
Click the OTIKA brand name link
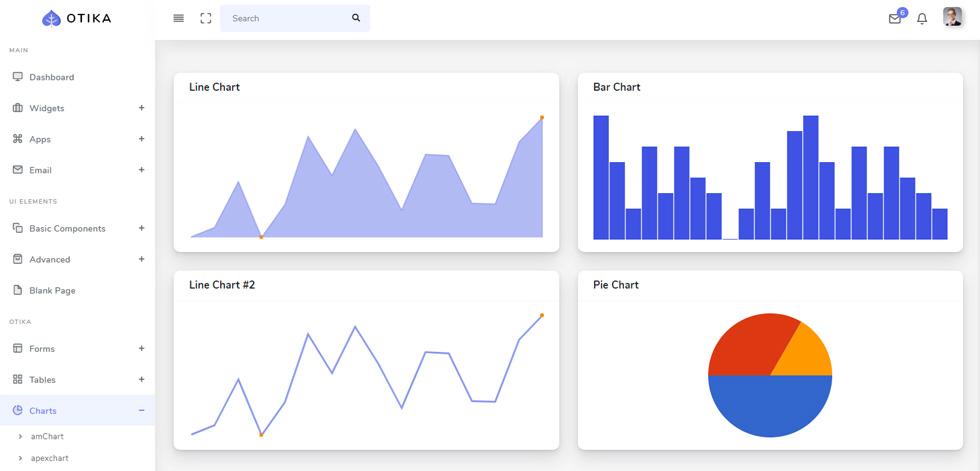88,19
